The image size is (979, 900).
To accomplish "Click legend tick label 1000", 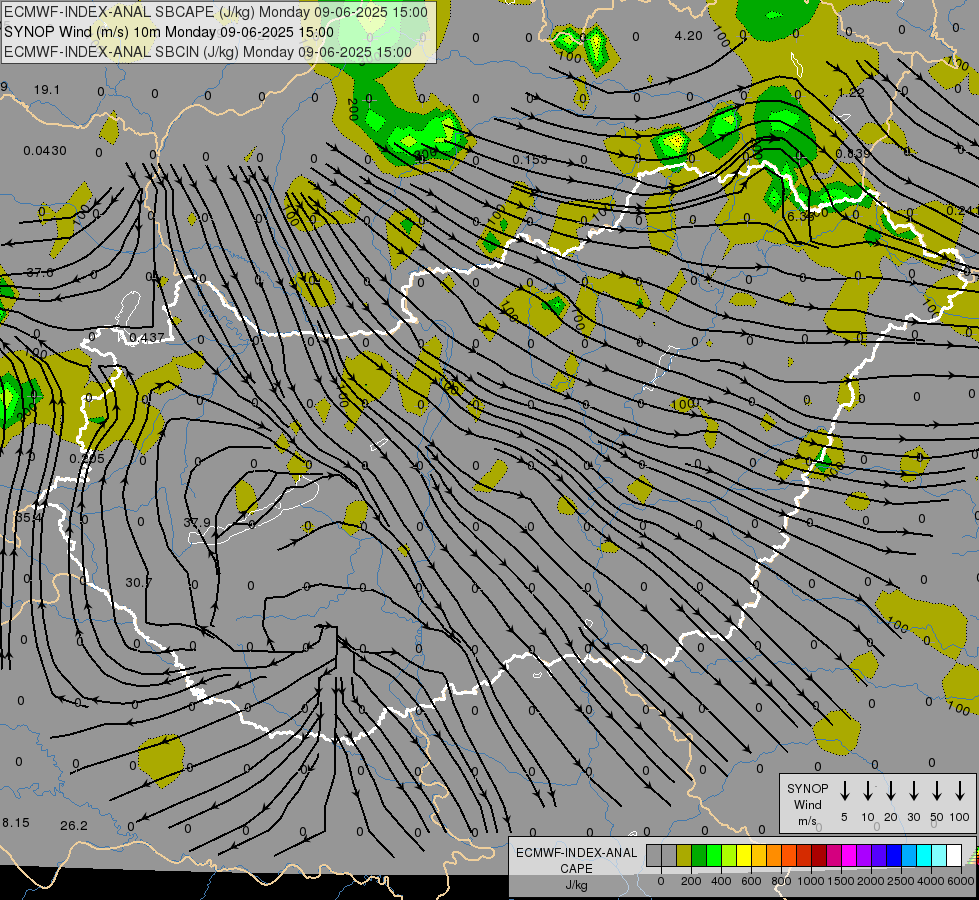I will coord(810,881).
